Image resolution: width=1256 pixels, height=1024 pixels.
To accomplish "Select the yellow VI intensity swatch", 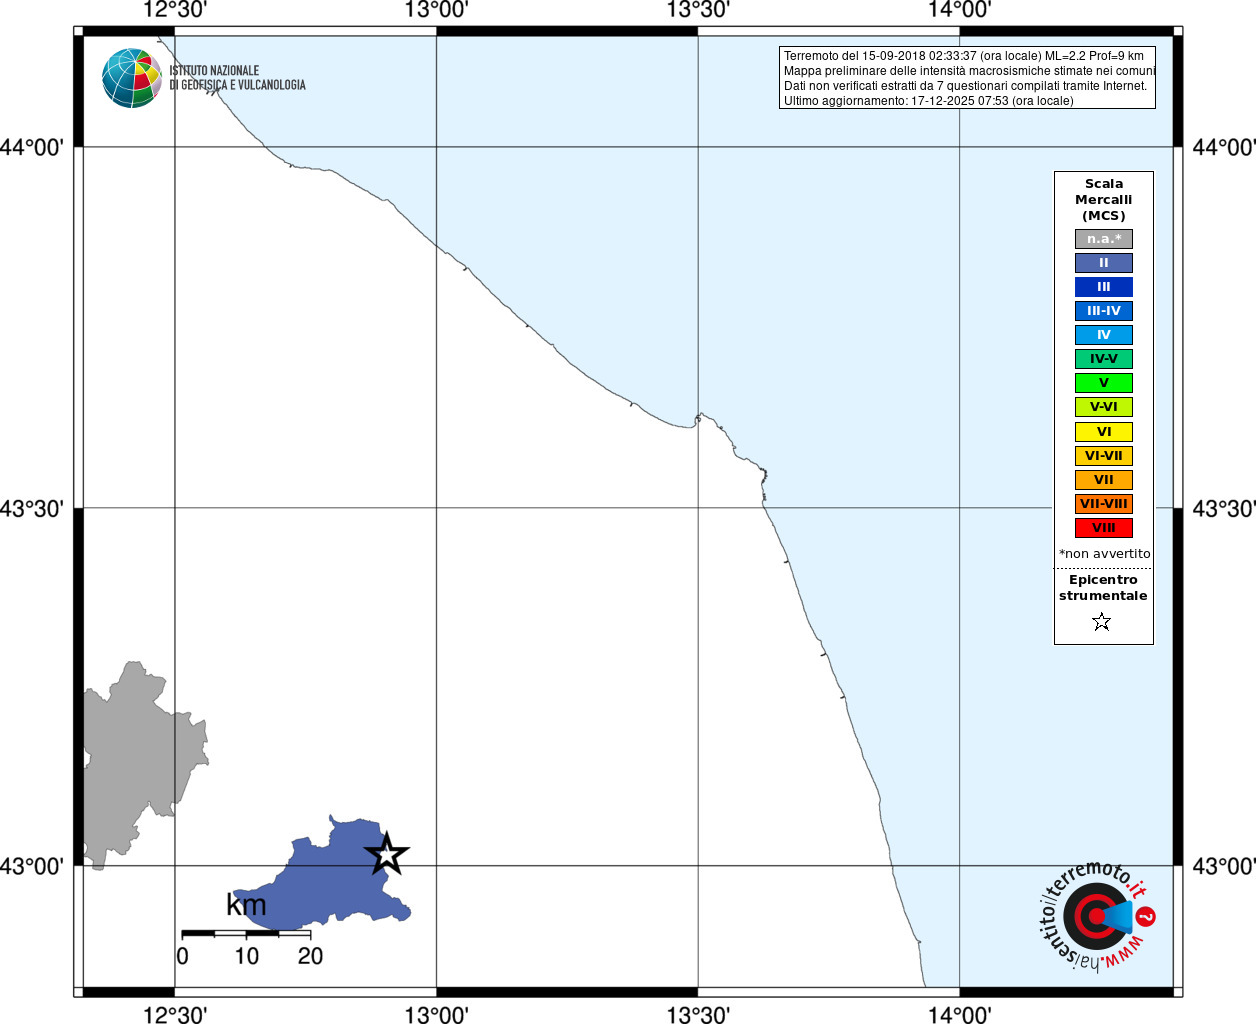I will [1104, 432].
